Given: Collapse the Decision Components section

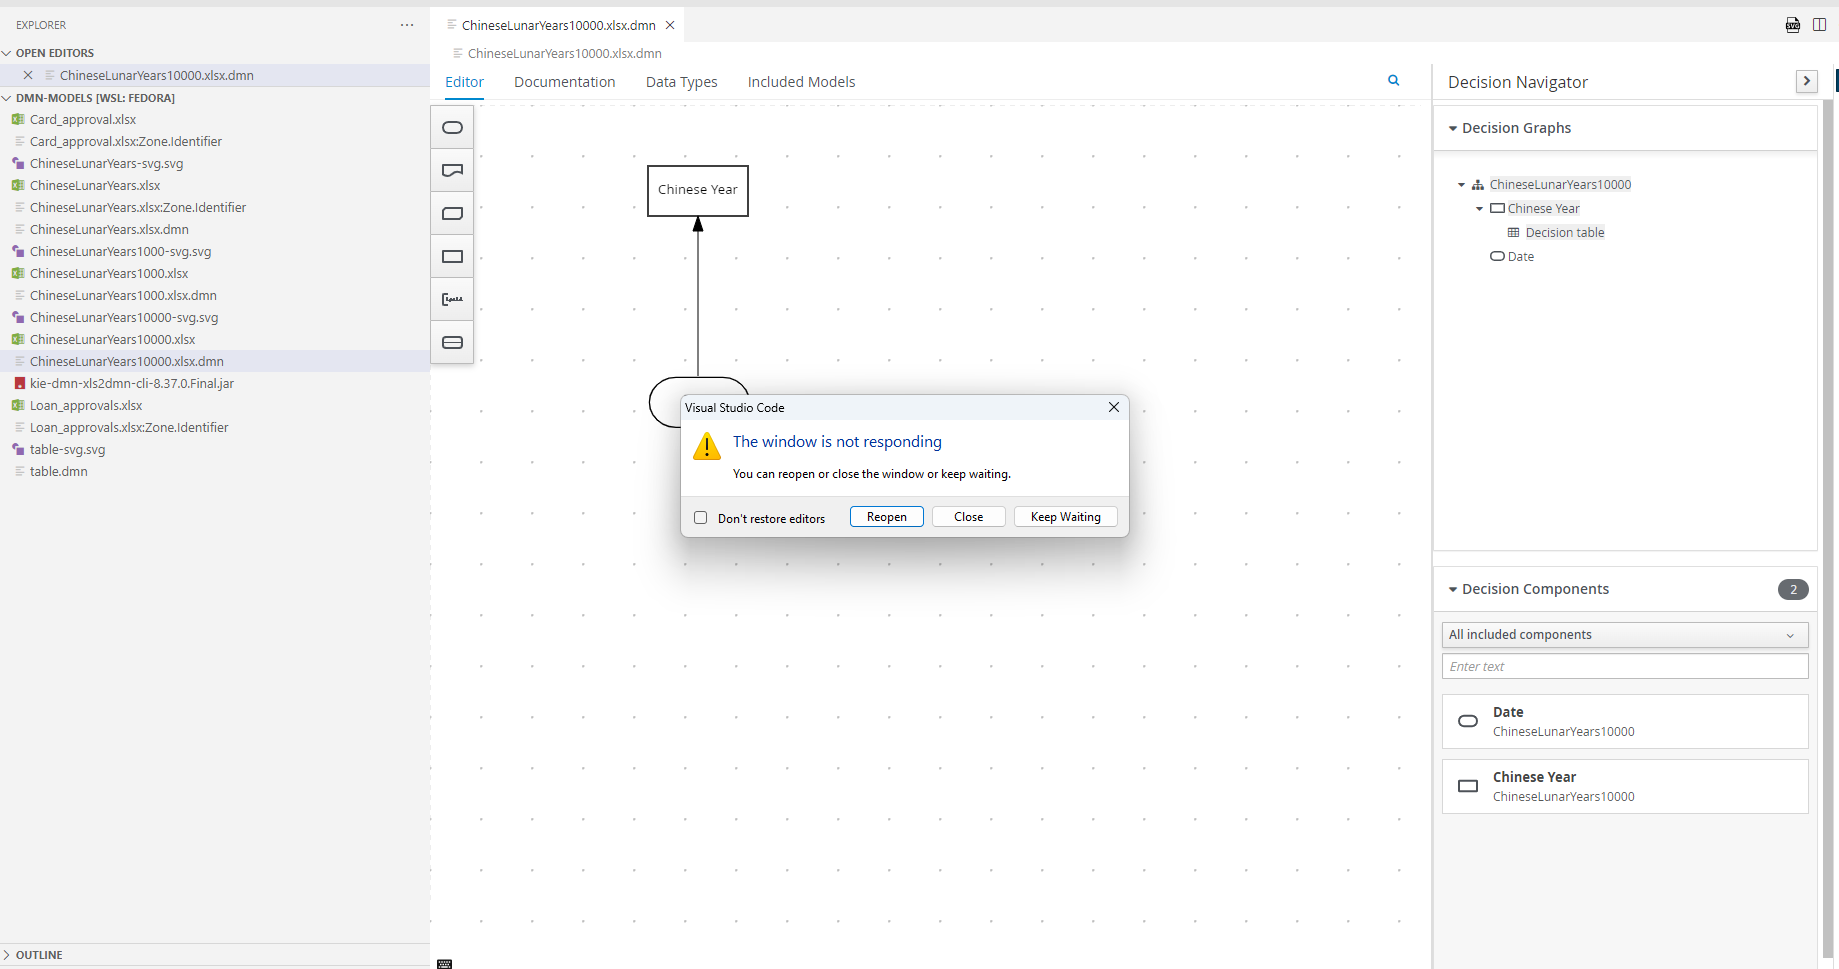Looking at the screenshot, I should [x=1453, y=590].
